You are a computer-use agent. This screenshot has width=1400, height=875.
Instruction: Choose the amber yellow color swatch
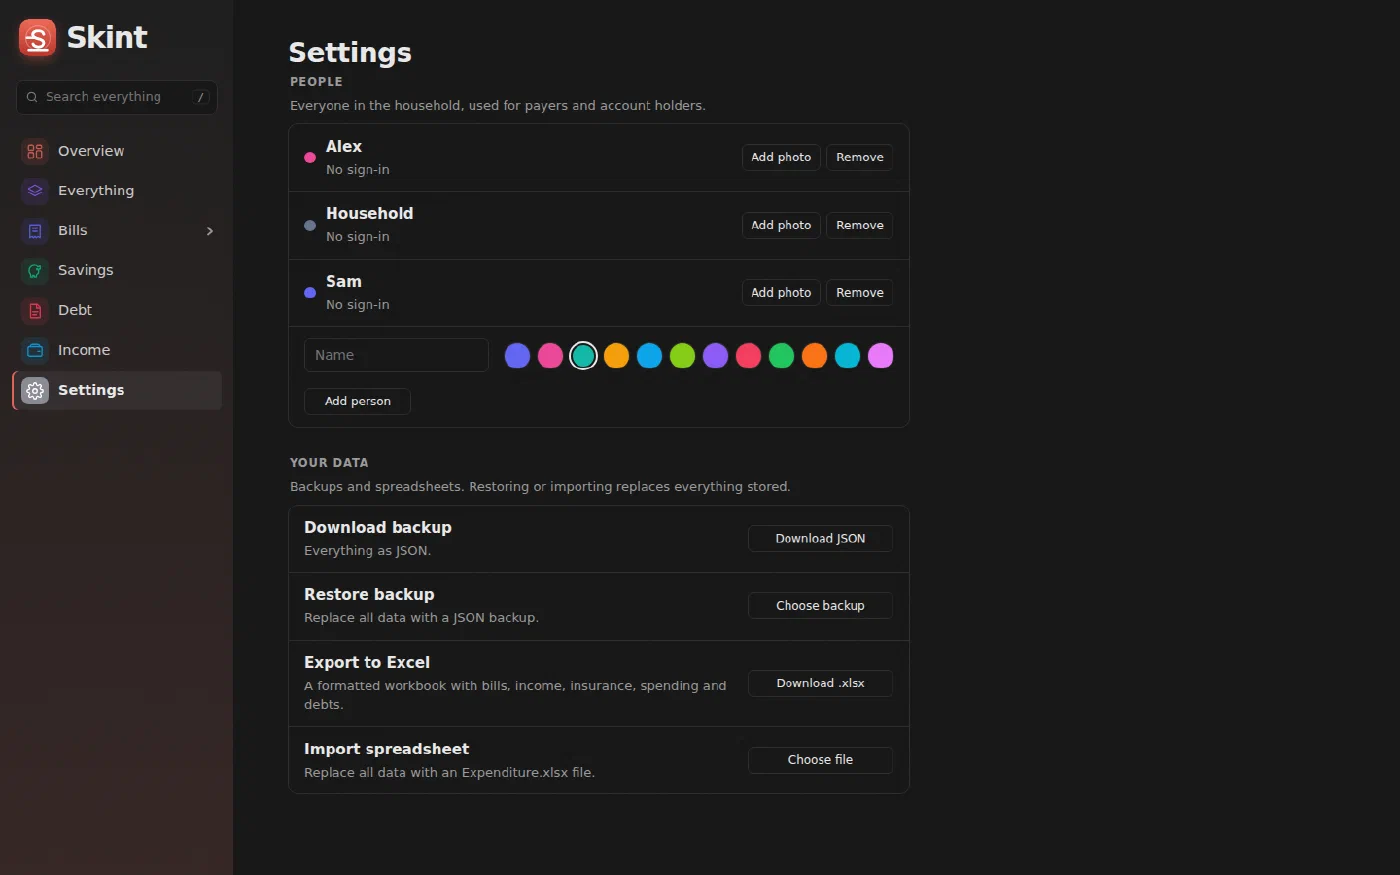616,356
